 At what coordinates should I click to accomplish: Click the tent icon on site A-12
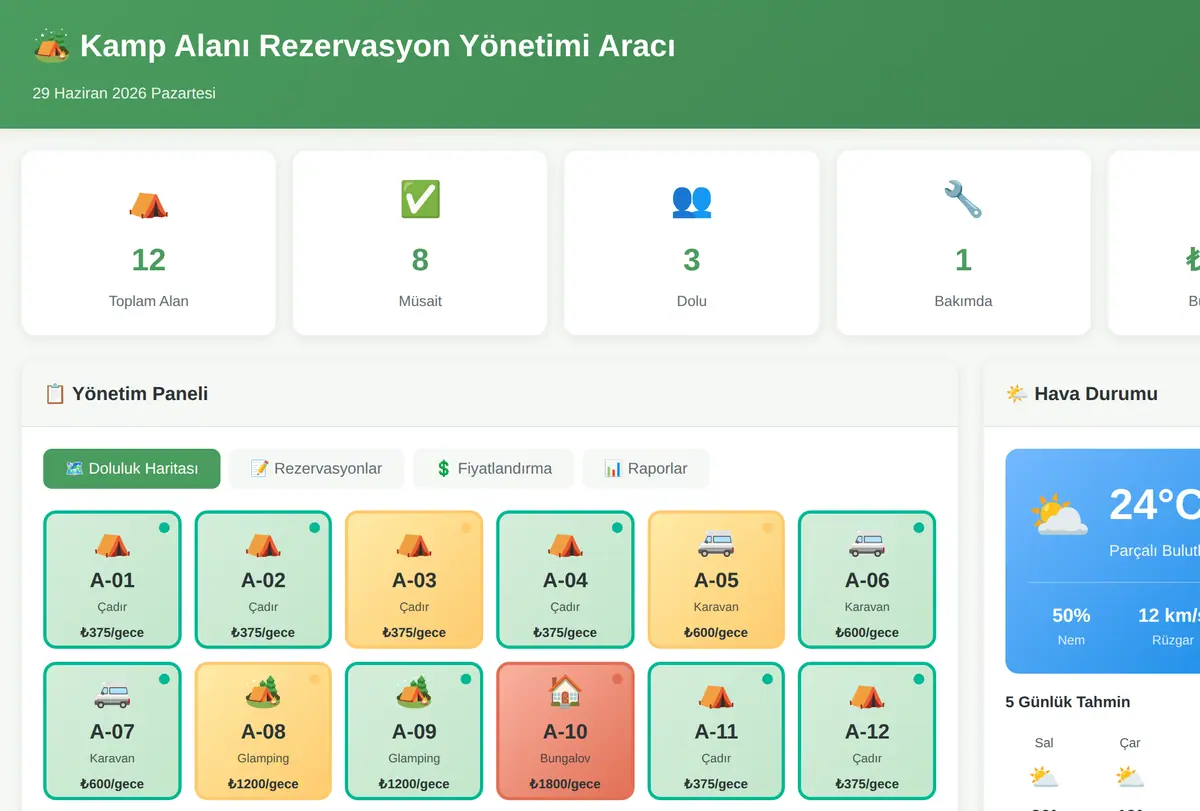point(867,695)
